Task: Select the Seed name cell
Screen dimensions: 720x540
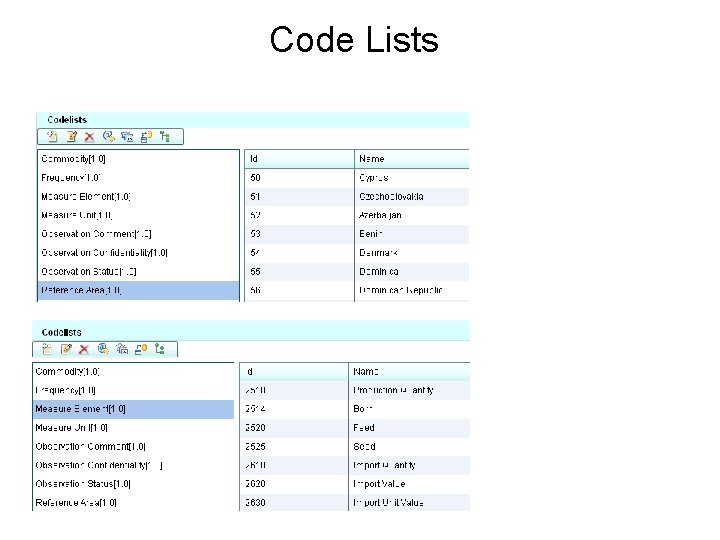Action: pos(409,447)
